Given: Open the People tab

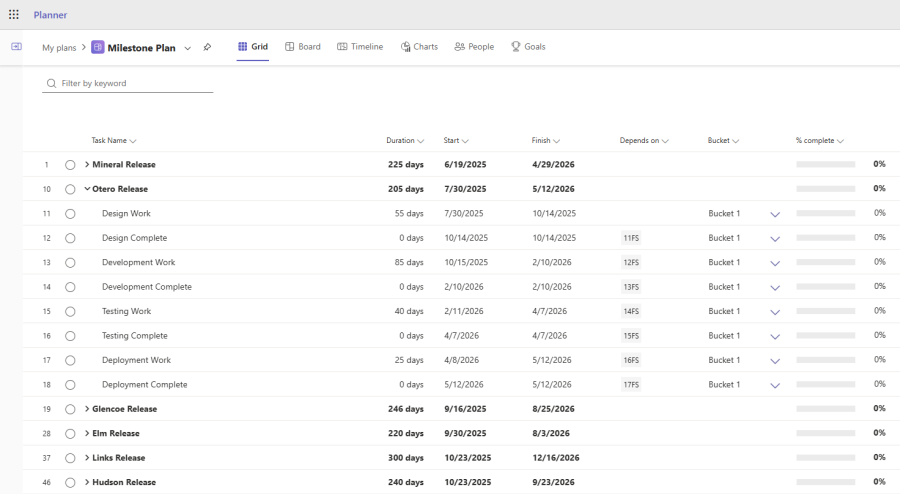Looking at the screenshot, I should point(474,46).
